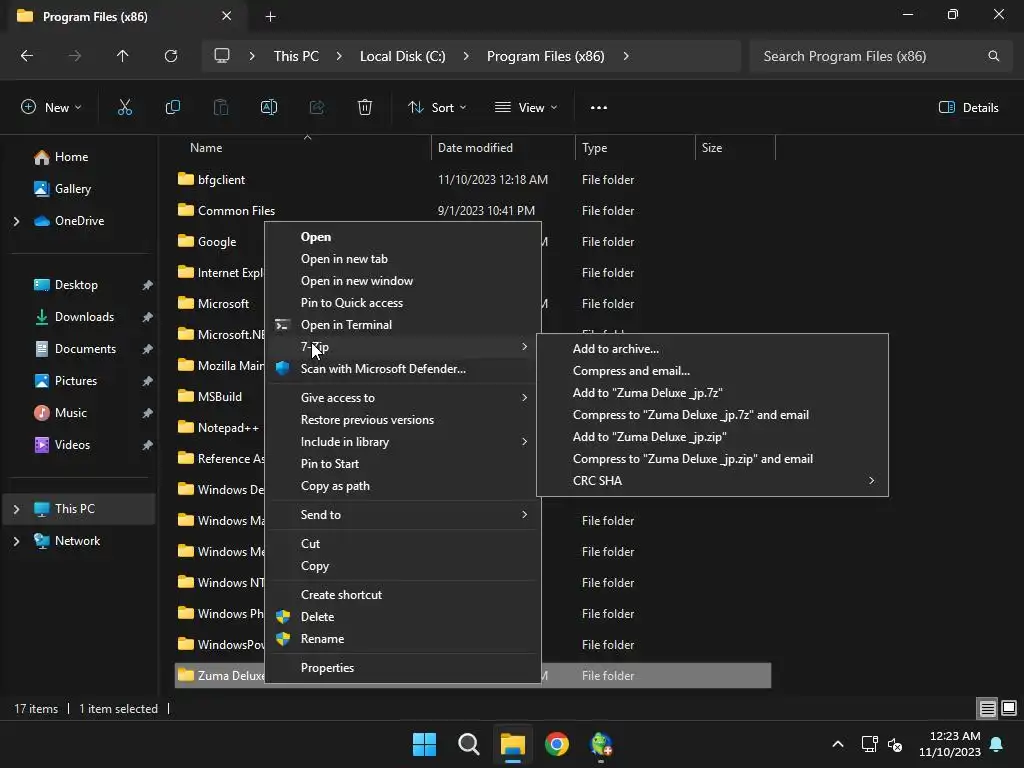
Task: Click the Share icon in toolbar
Action: pyautogui.click(x=317, y=108)
